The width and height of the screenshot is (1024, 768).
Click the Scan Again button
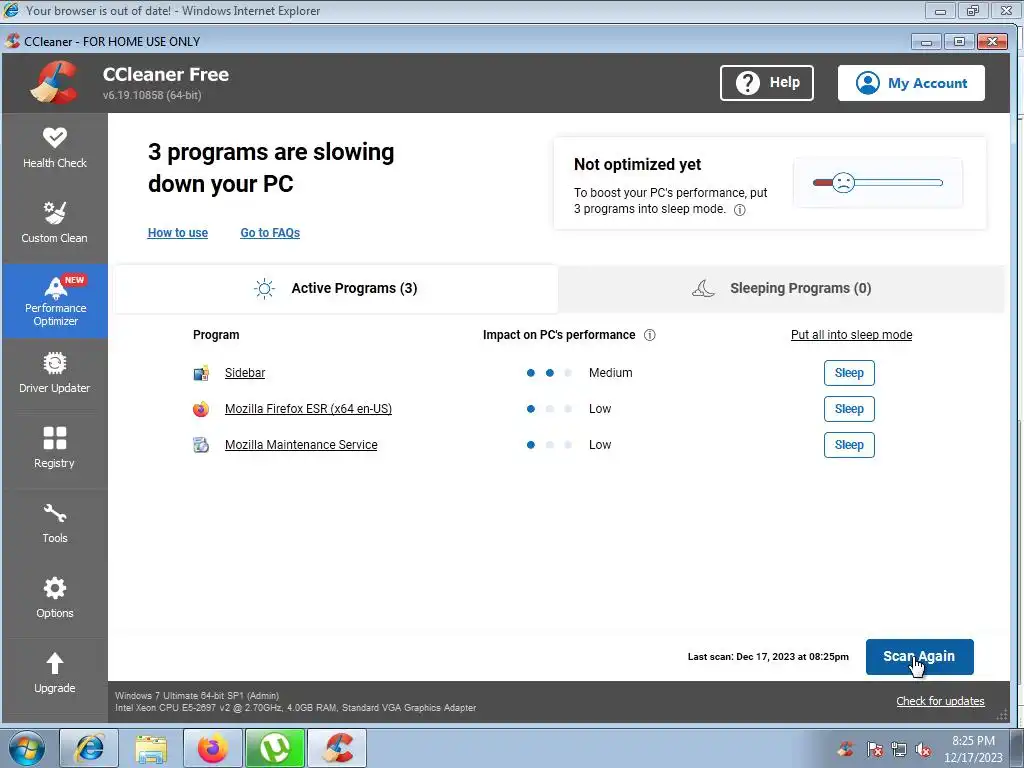pos(920,656)
